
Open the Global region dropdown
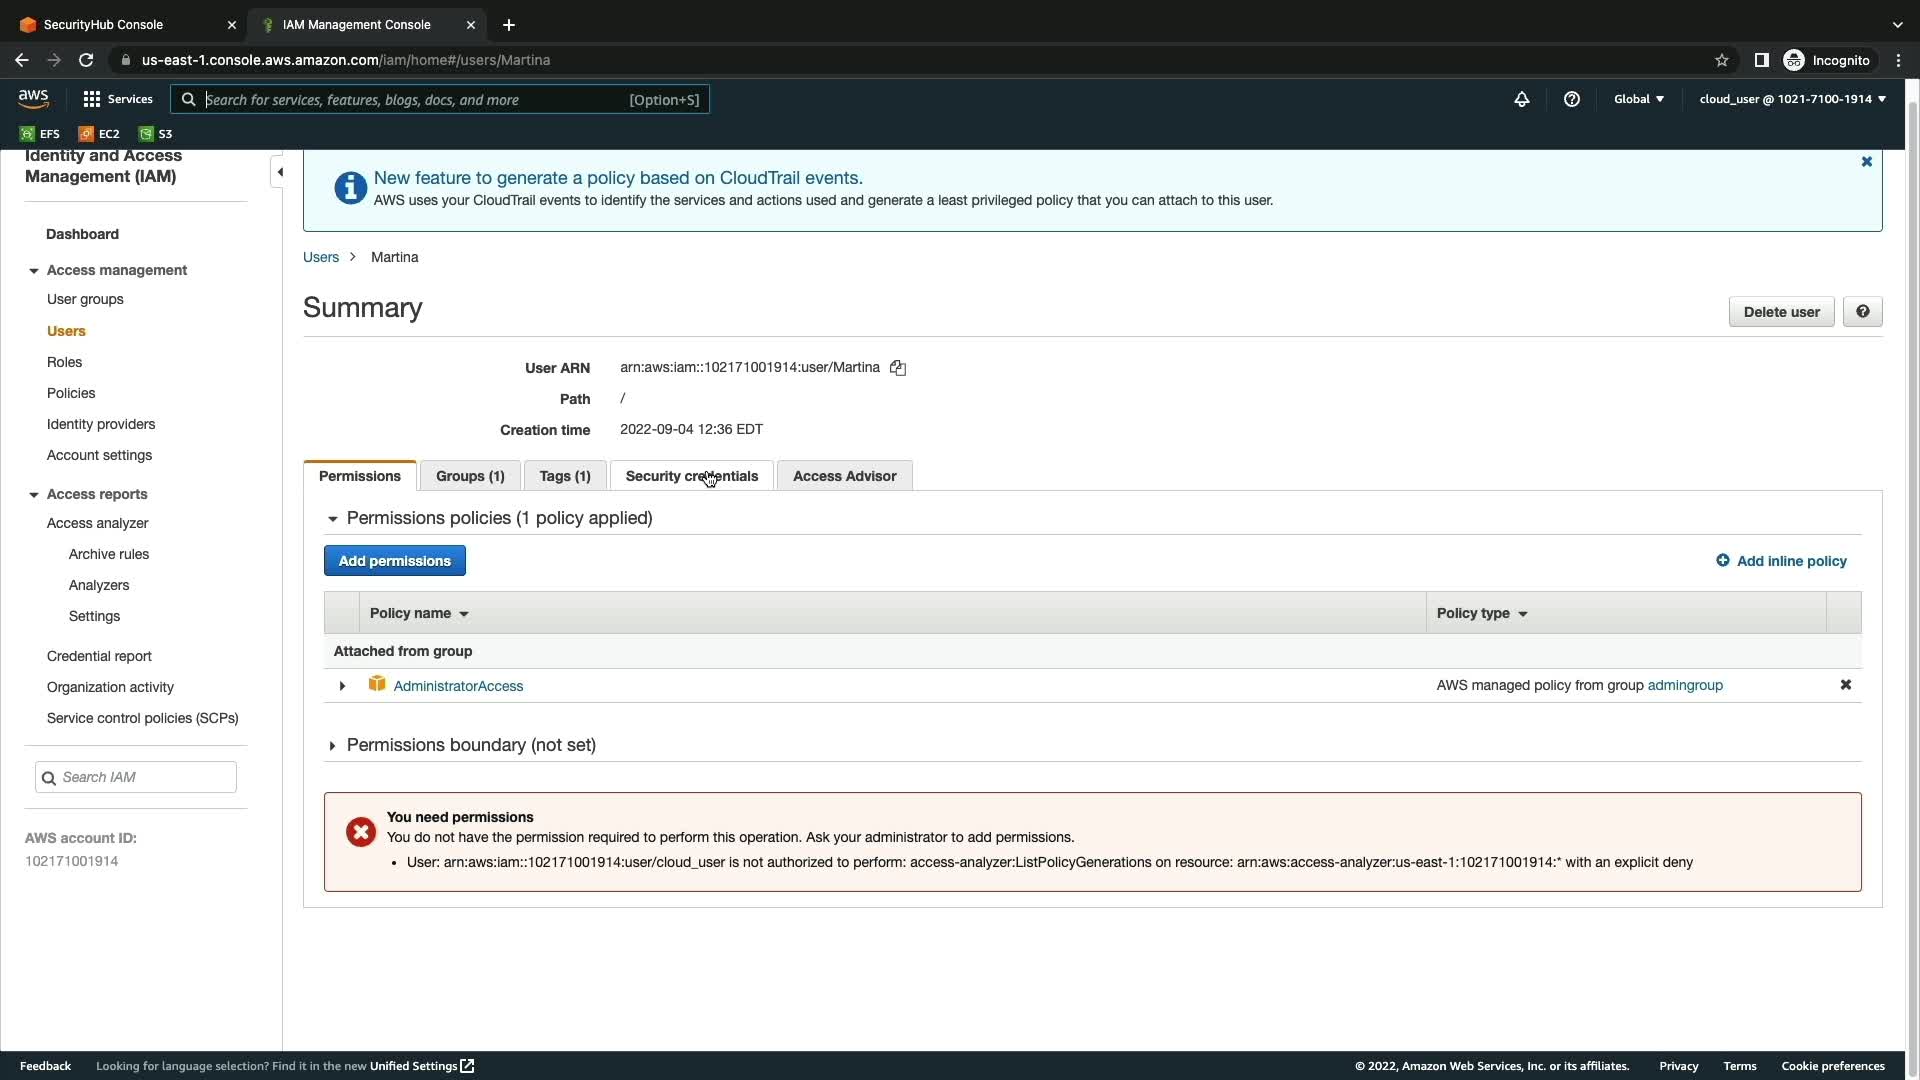point(1638,99)
